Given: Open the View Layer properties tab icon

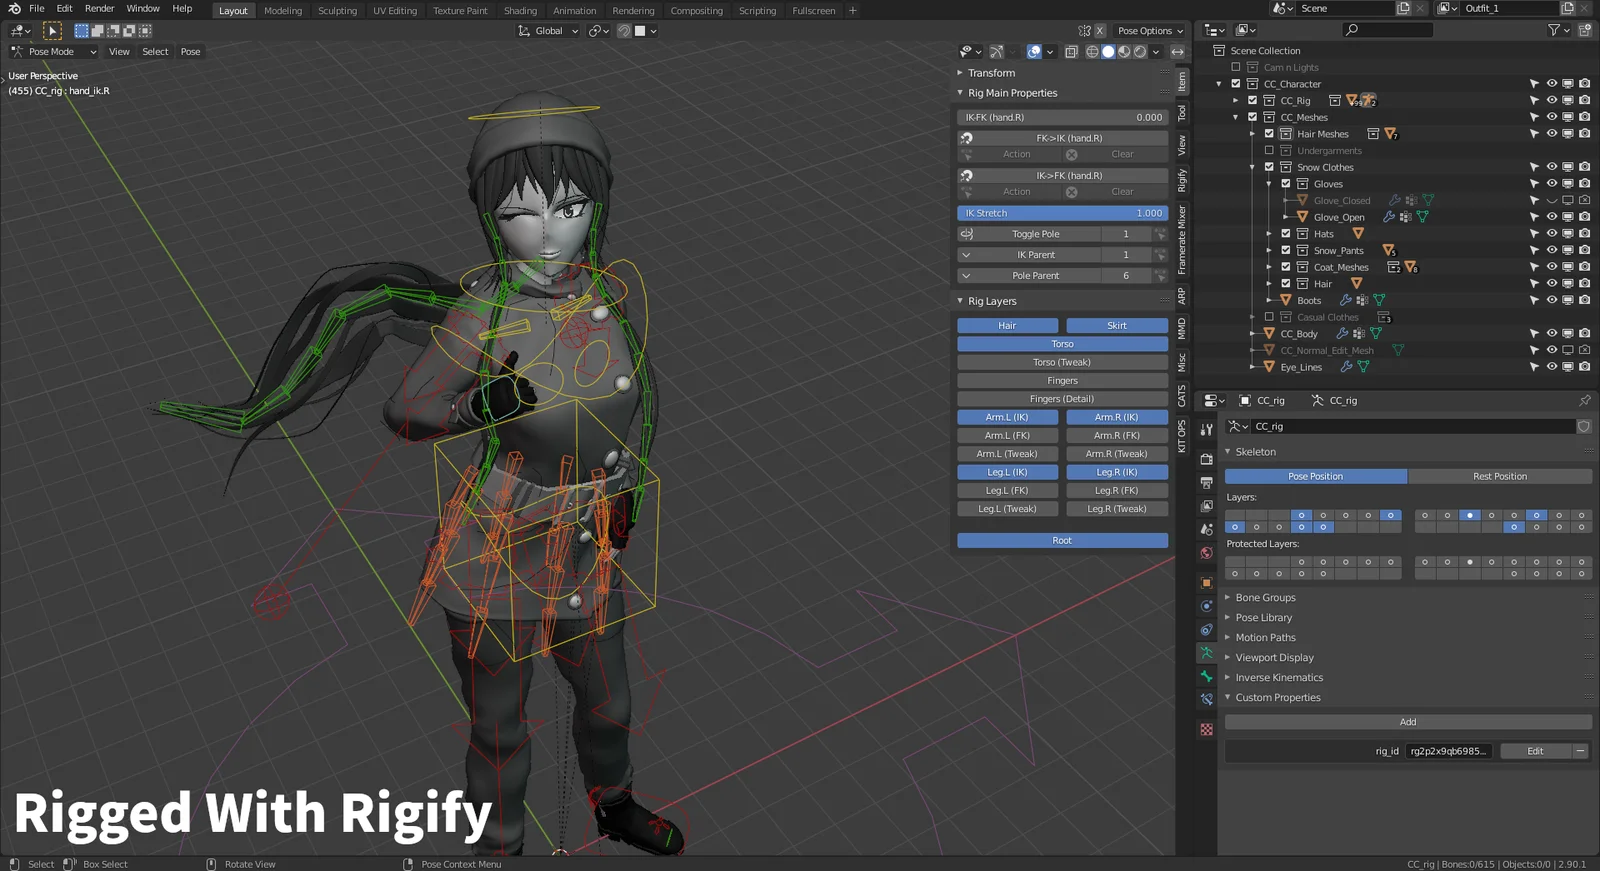Looking at the screenshot, I should coord(1206,506).
